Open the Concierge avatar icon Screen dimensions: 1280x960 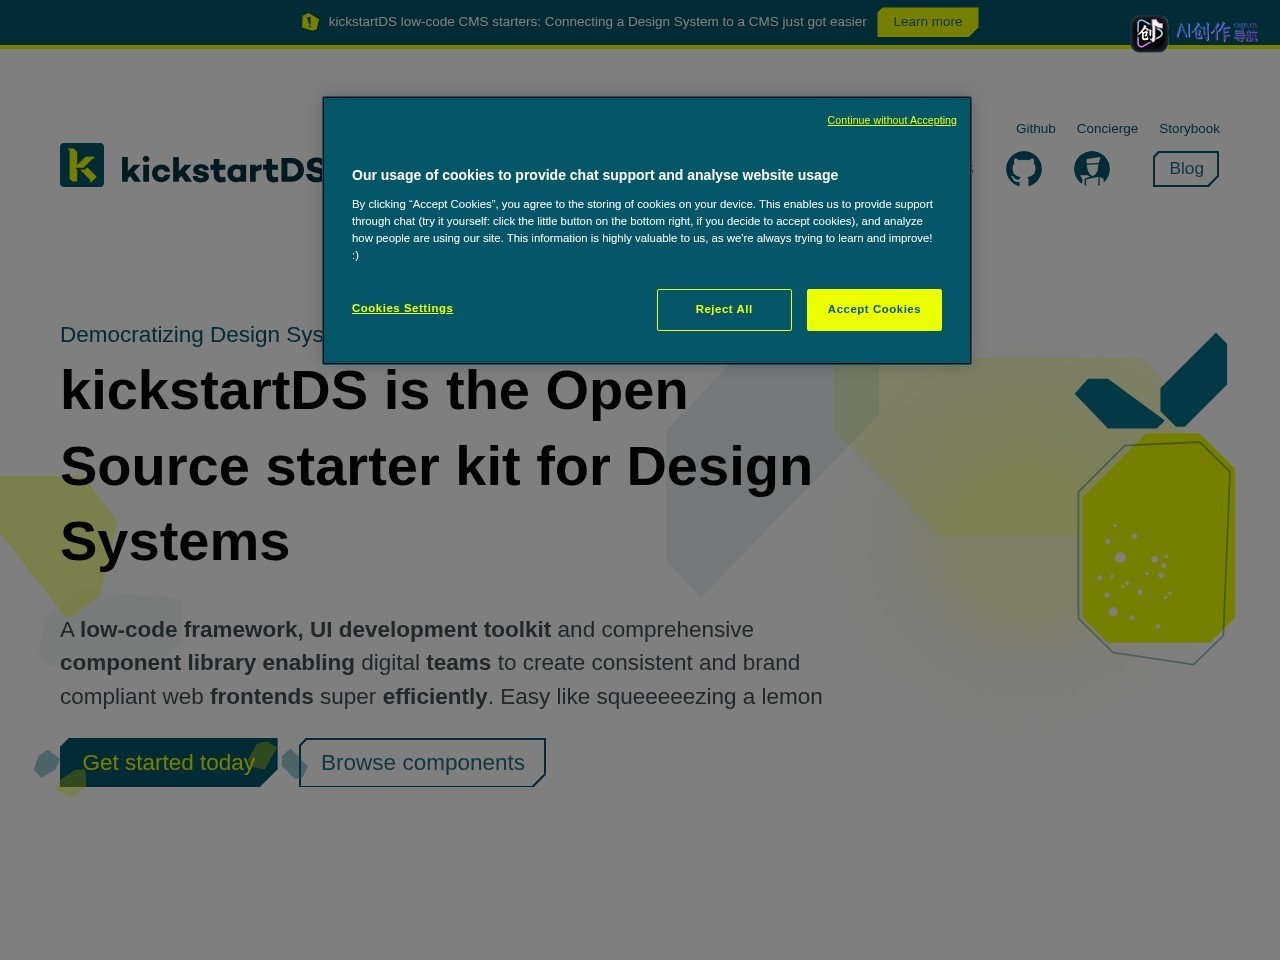pyautogui.click(x=1092, y=169)
